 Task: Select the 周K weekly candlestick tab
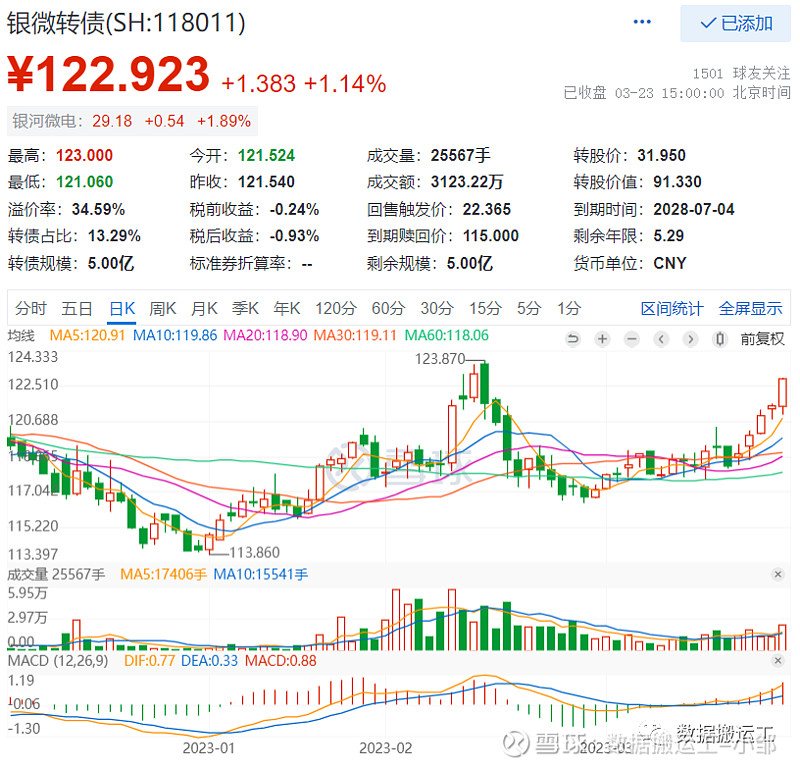point(163,308)
